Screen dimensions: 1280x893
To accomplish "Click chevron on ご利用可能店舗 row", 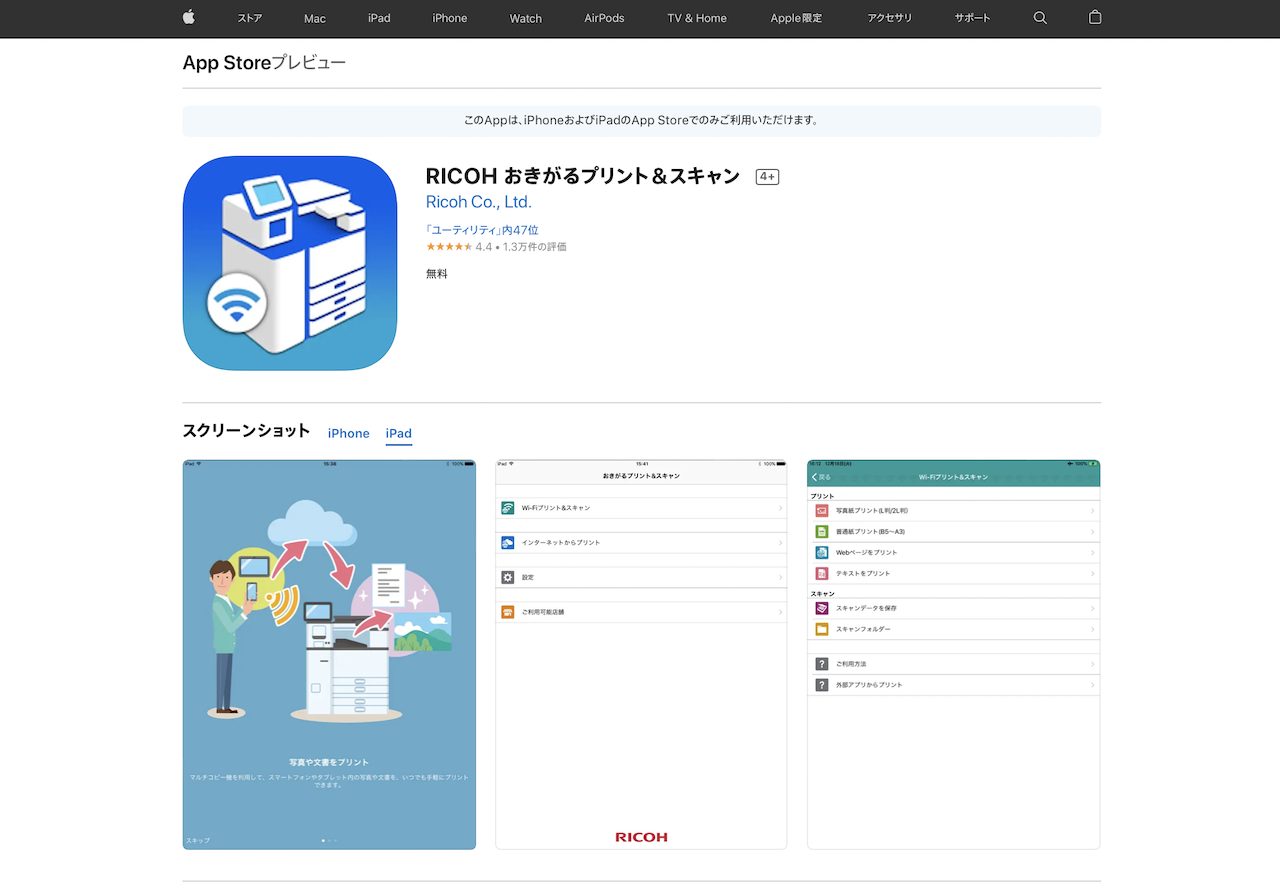I will [780, 611].
